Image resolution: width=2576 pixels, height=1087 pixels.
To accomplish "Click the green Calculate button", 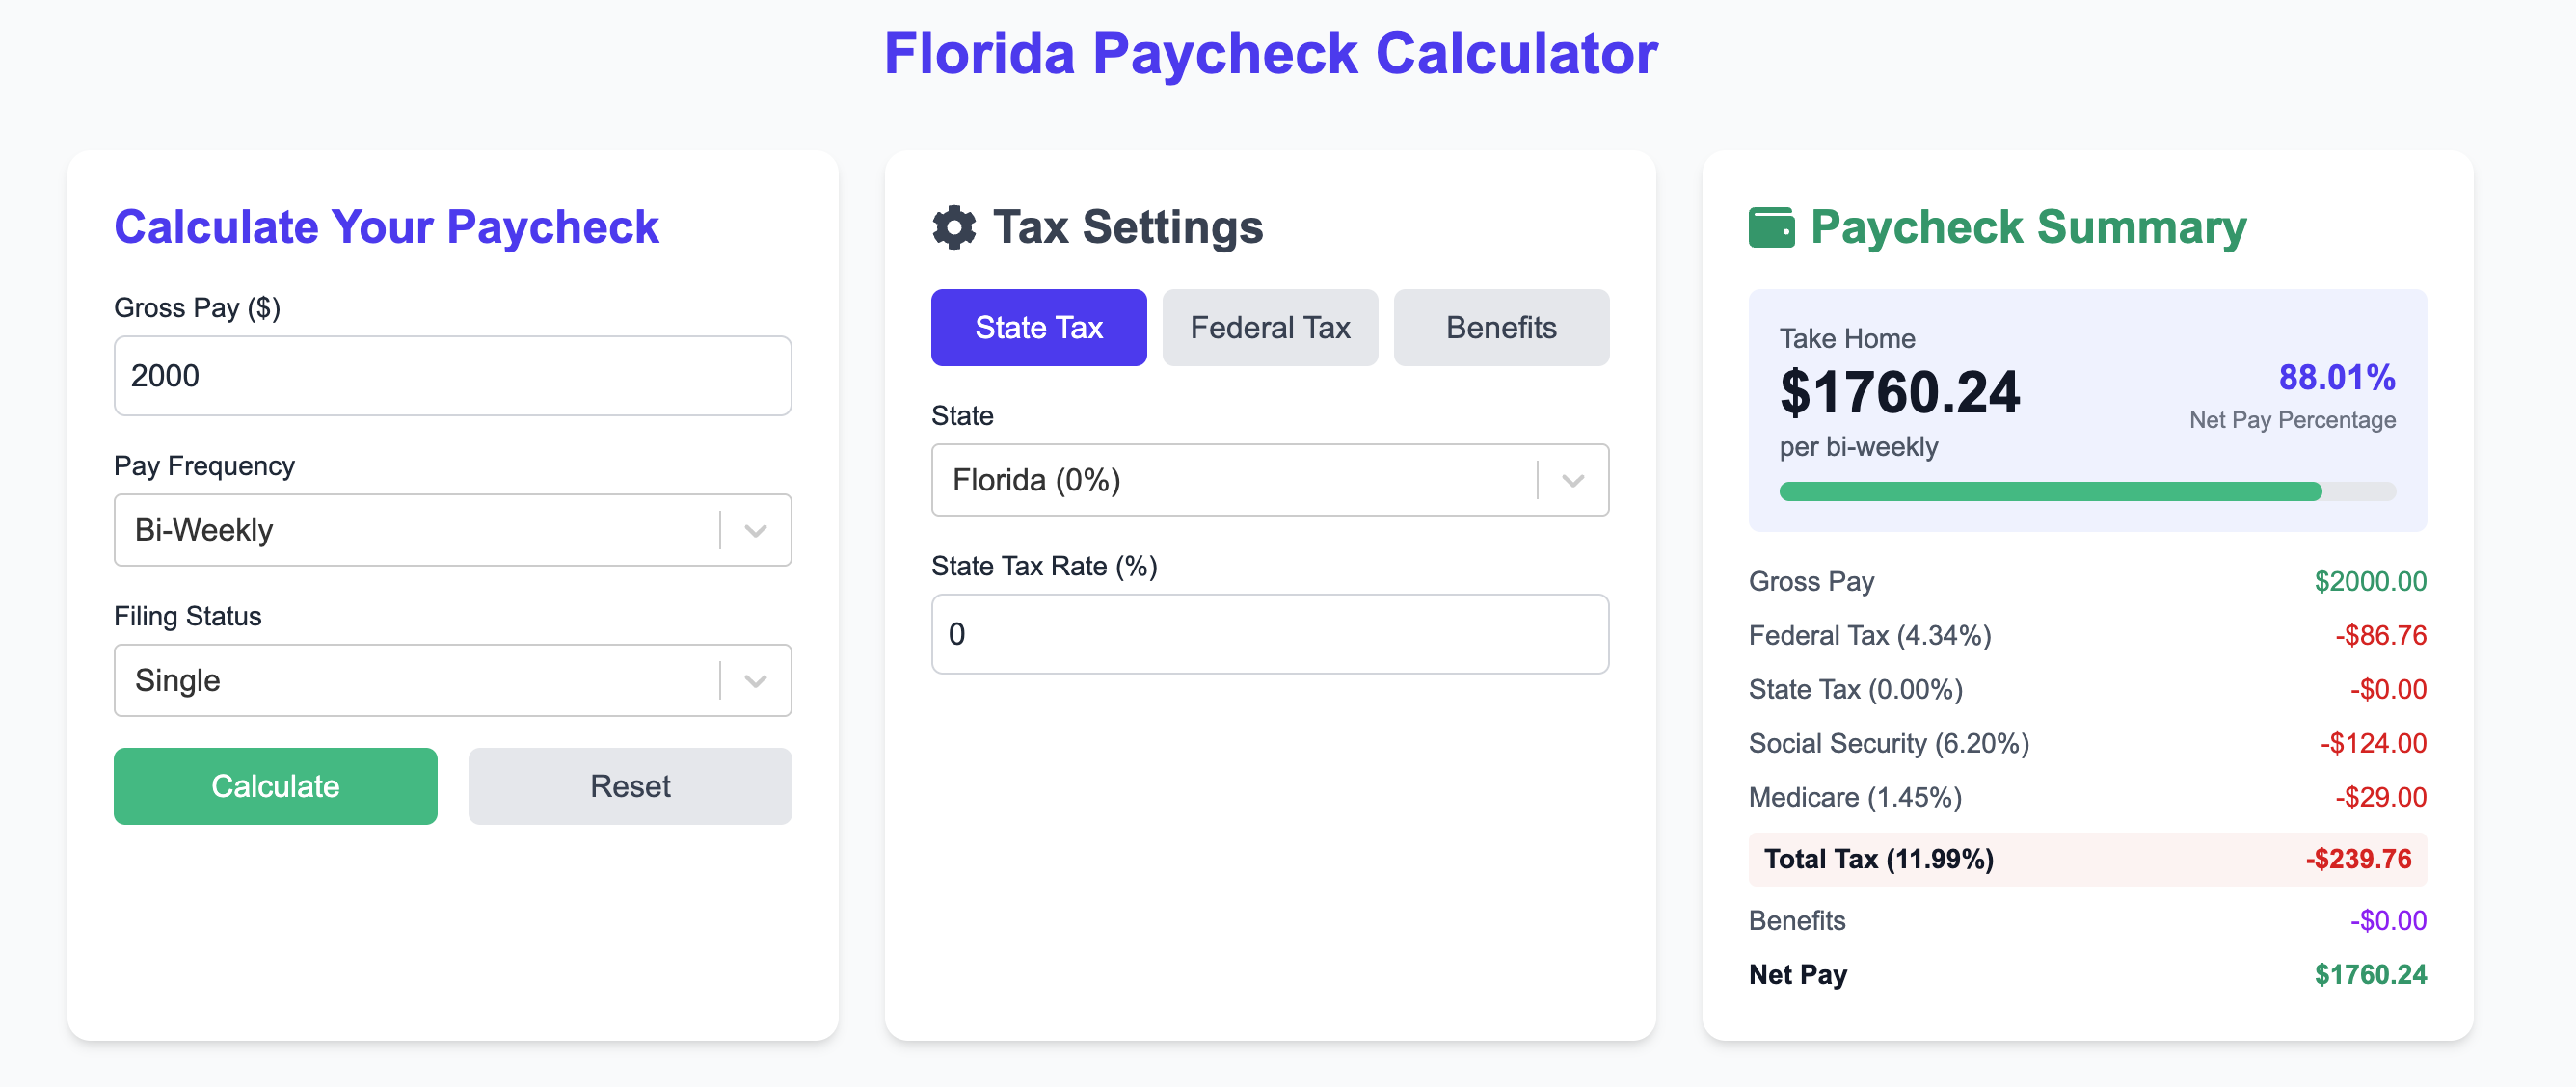I will [x=275, y=786].
